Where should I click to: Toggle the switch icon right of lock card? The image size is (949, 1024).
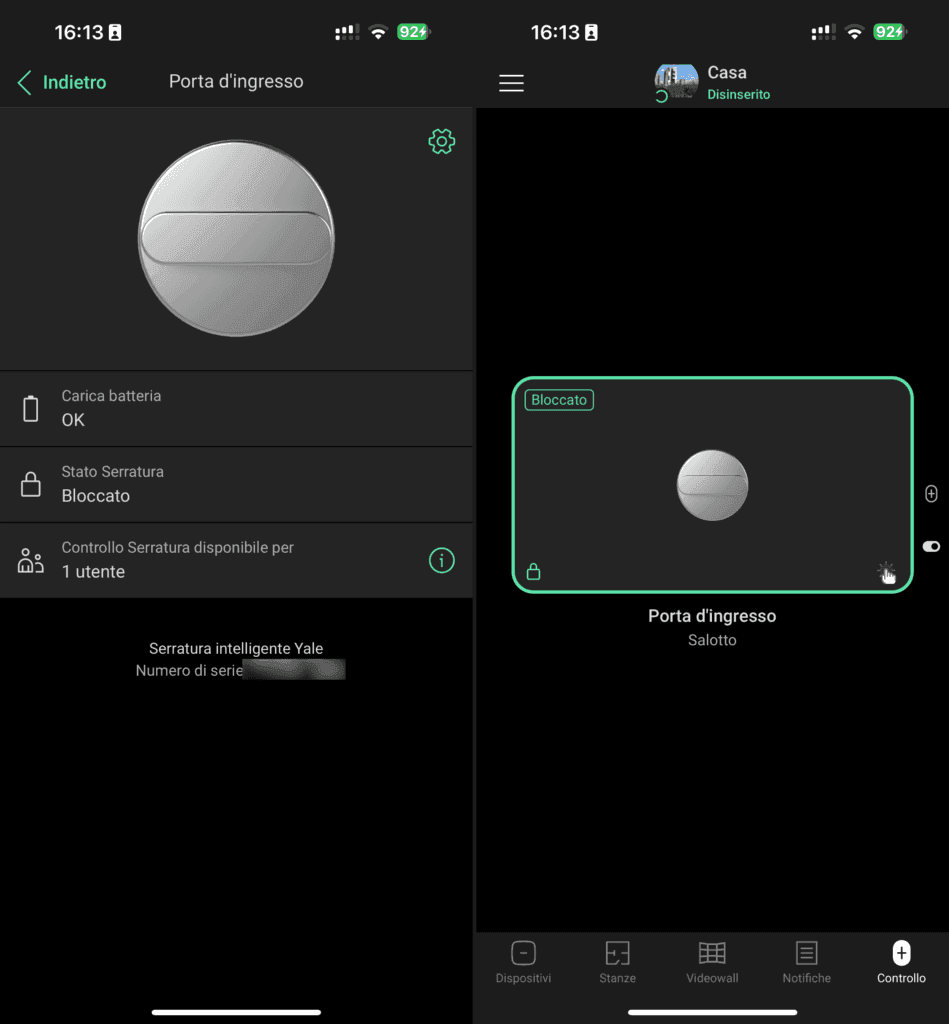pos(931,546)
